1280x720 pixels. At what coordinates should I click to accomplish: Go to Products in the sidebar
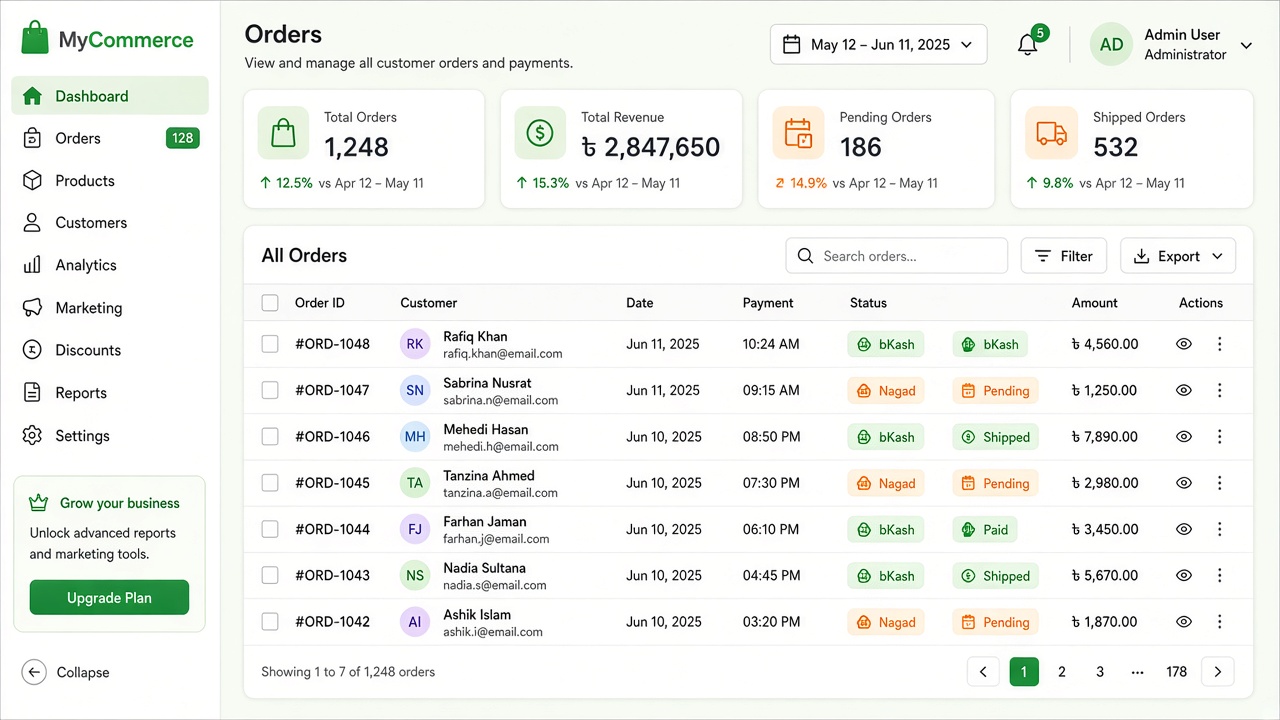tap(110, 181)
